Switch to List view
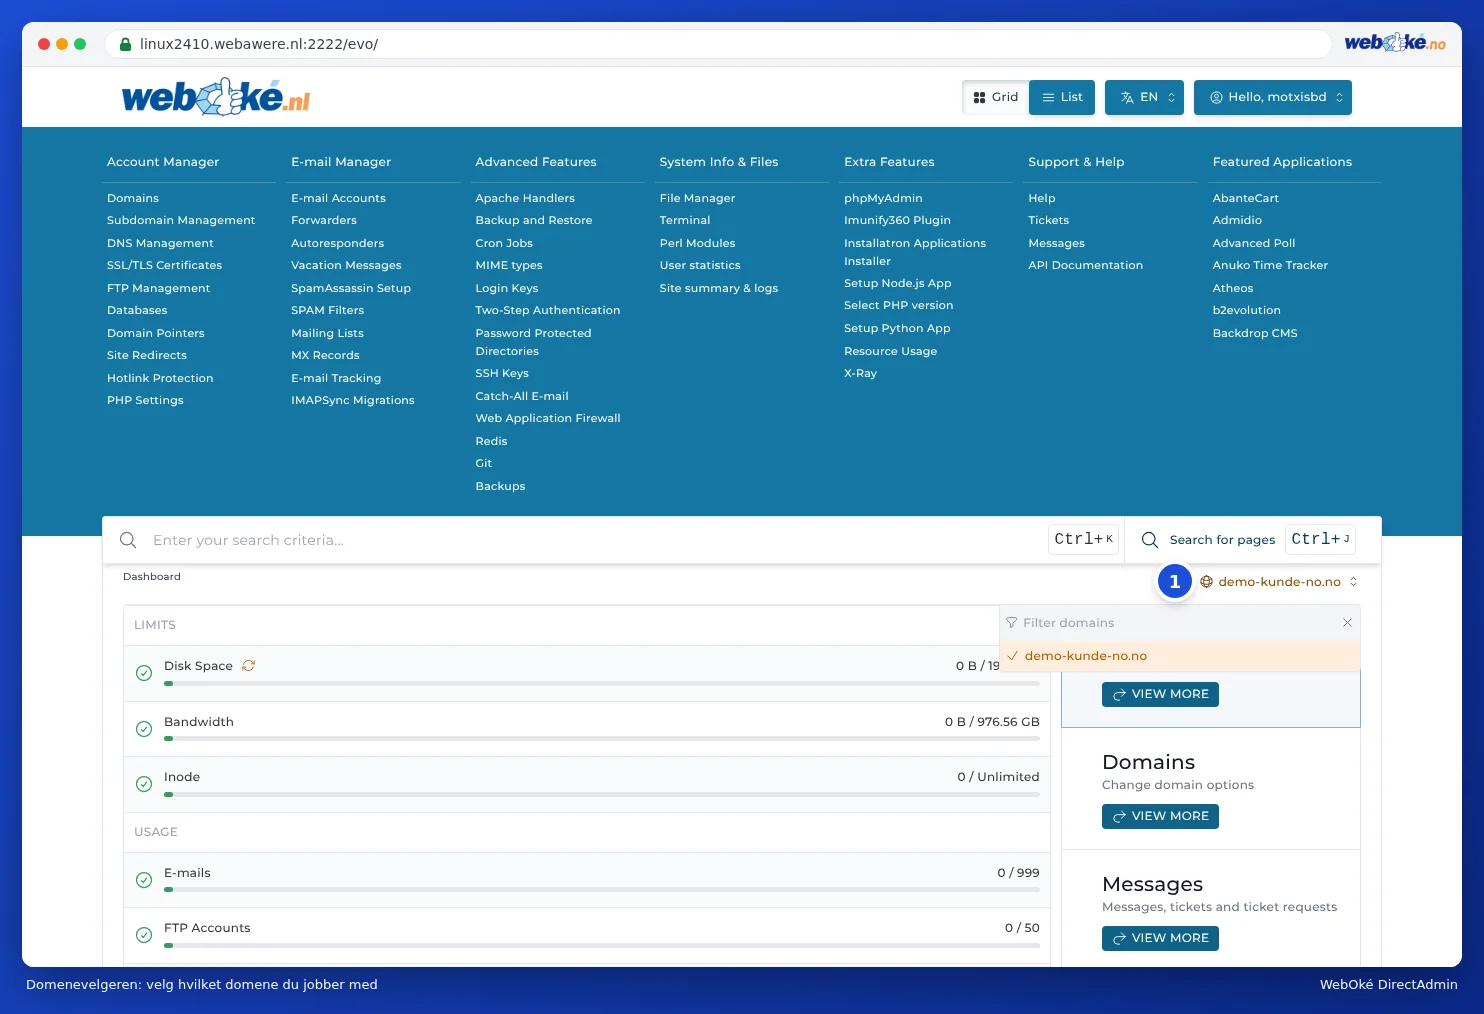 point(1062,97)
